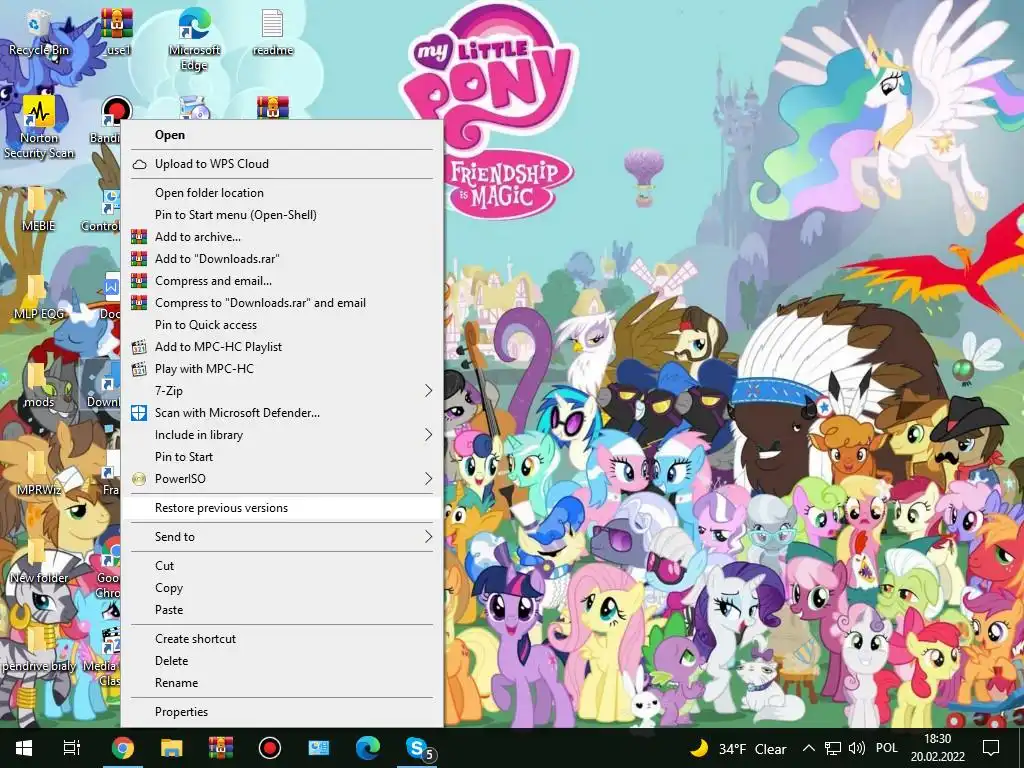Screen dimensions: 1024x768
Task: Open Task View in the taskbar
Action: (71, 748)
